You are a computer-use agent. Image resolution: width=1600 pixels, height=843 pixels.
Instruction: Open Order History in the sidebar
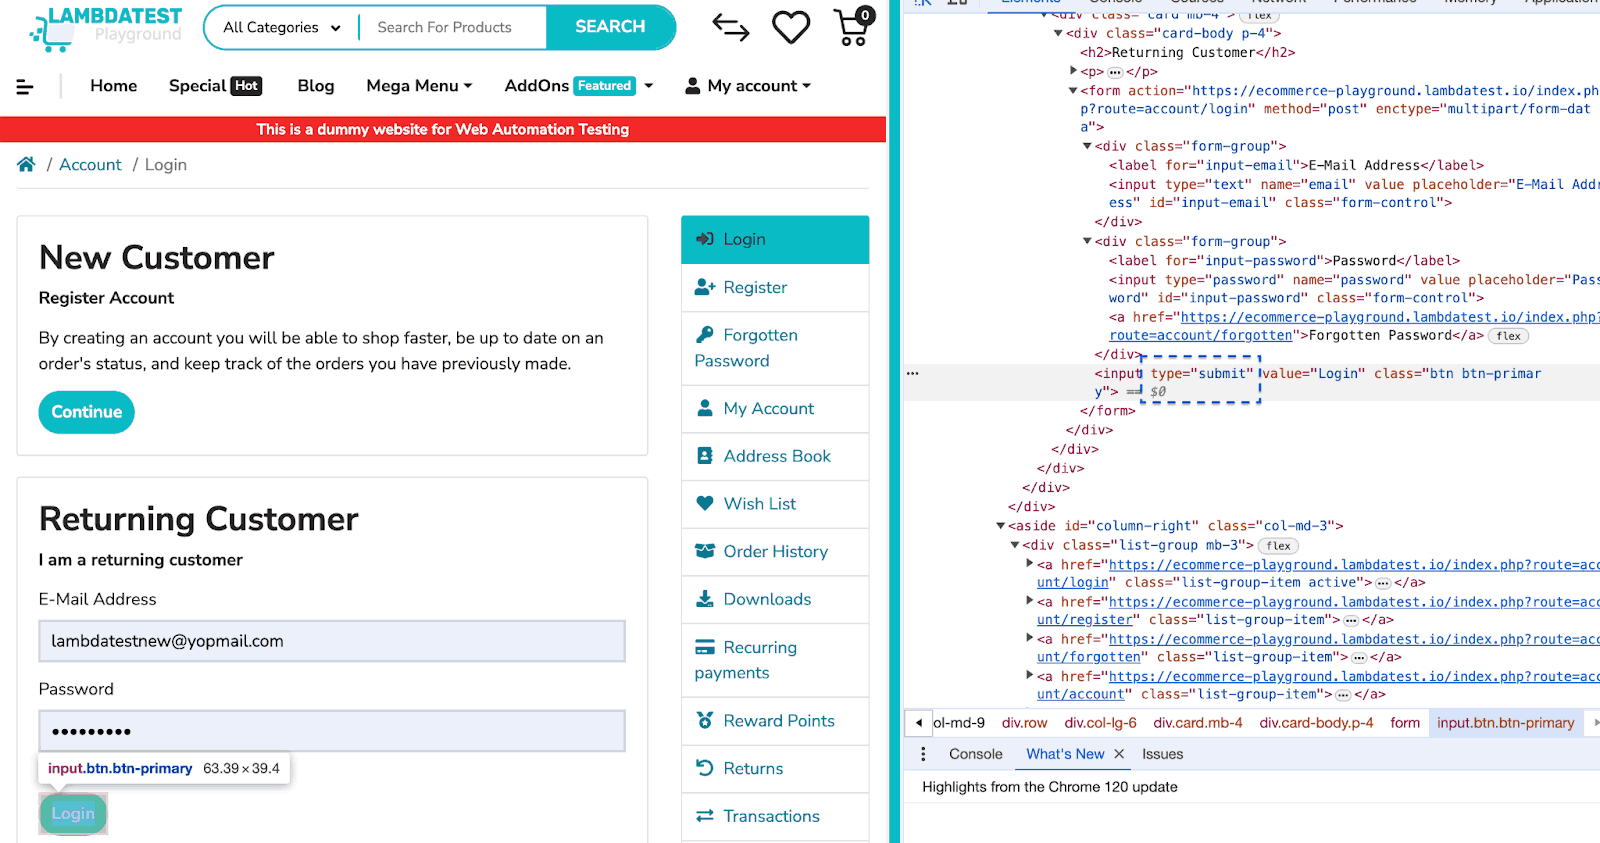775,552
